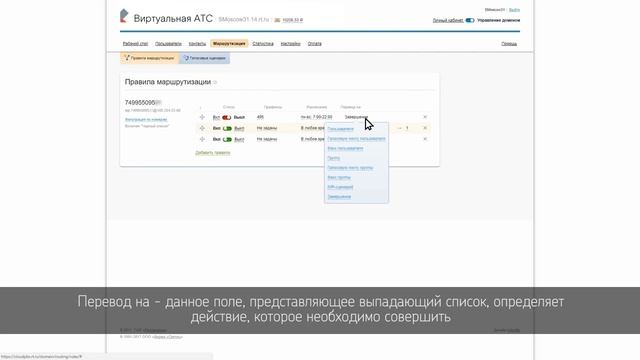This screenshot has height=360, width=640.
Task: Switch to the Правила маршрутизации sub-tab
Action: [149, 58]
